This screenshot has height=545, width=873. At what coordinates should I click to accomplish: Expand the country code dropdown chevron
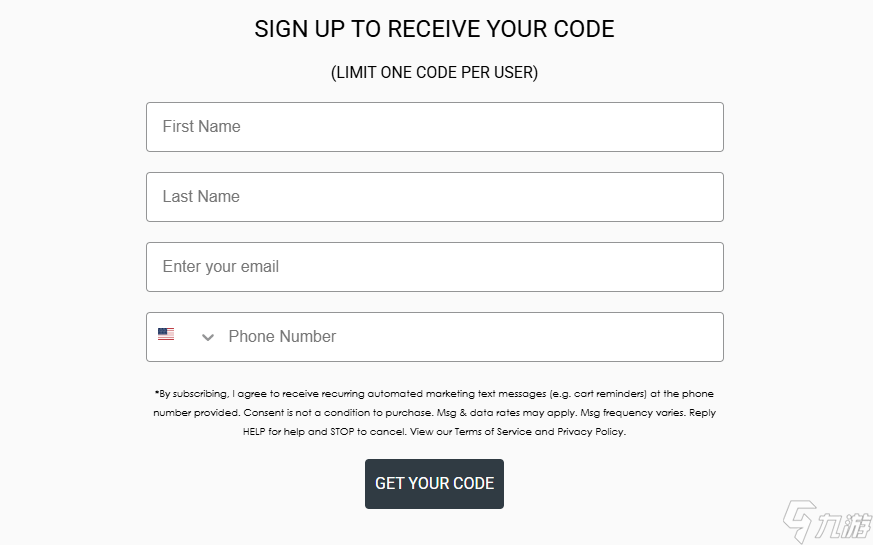click(208, 337)
